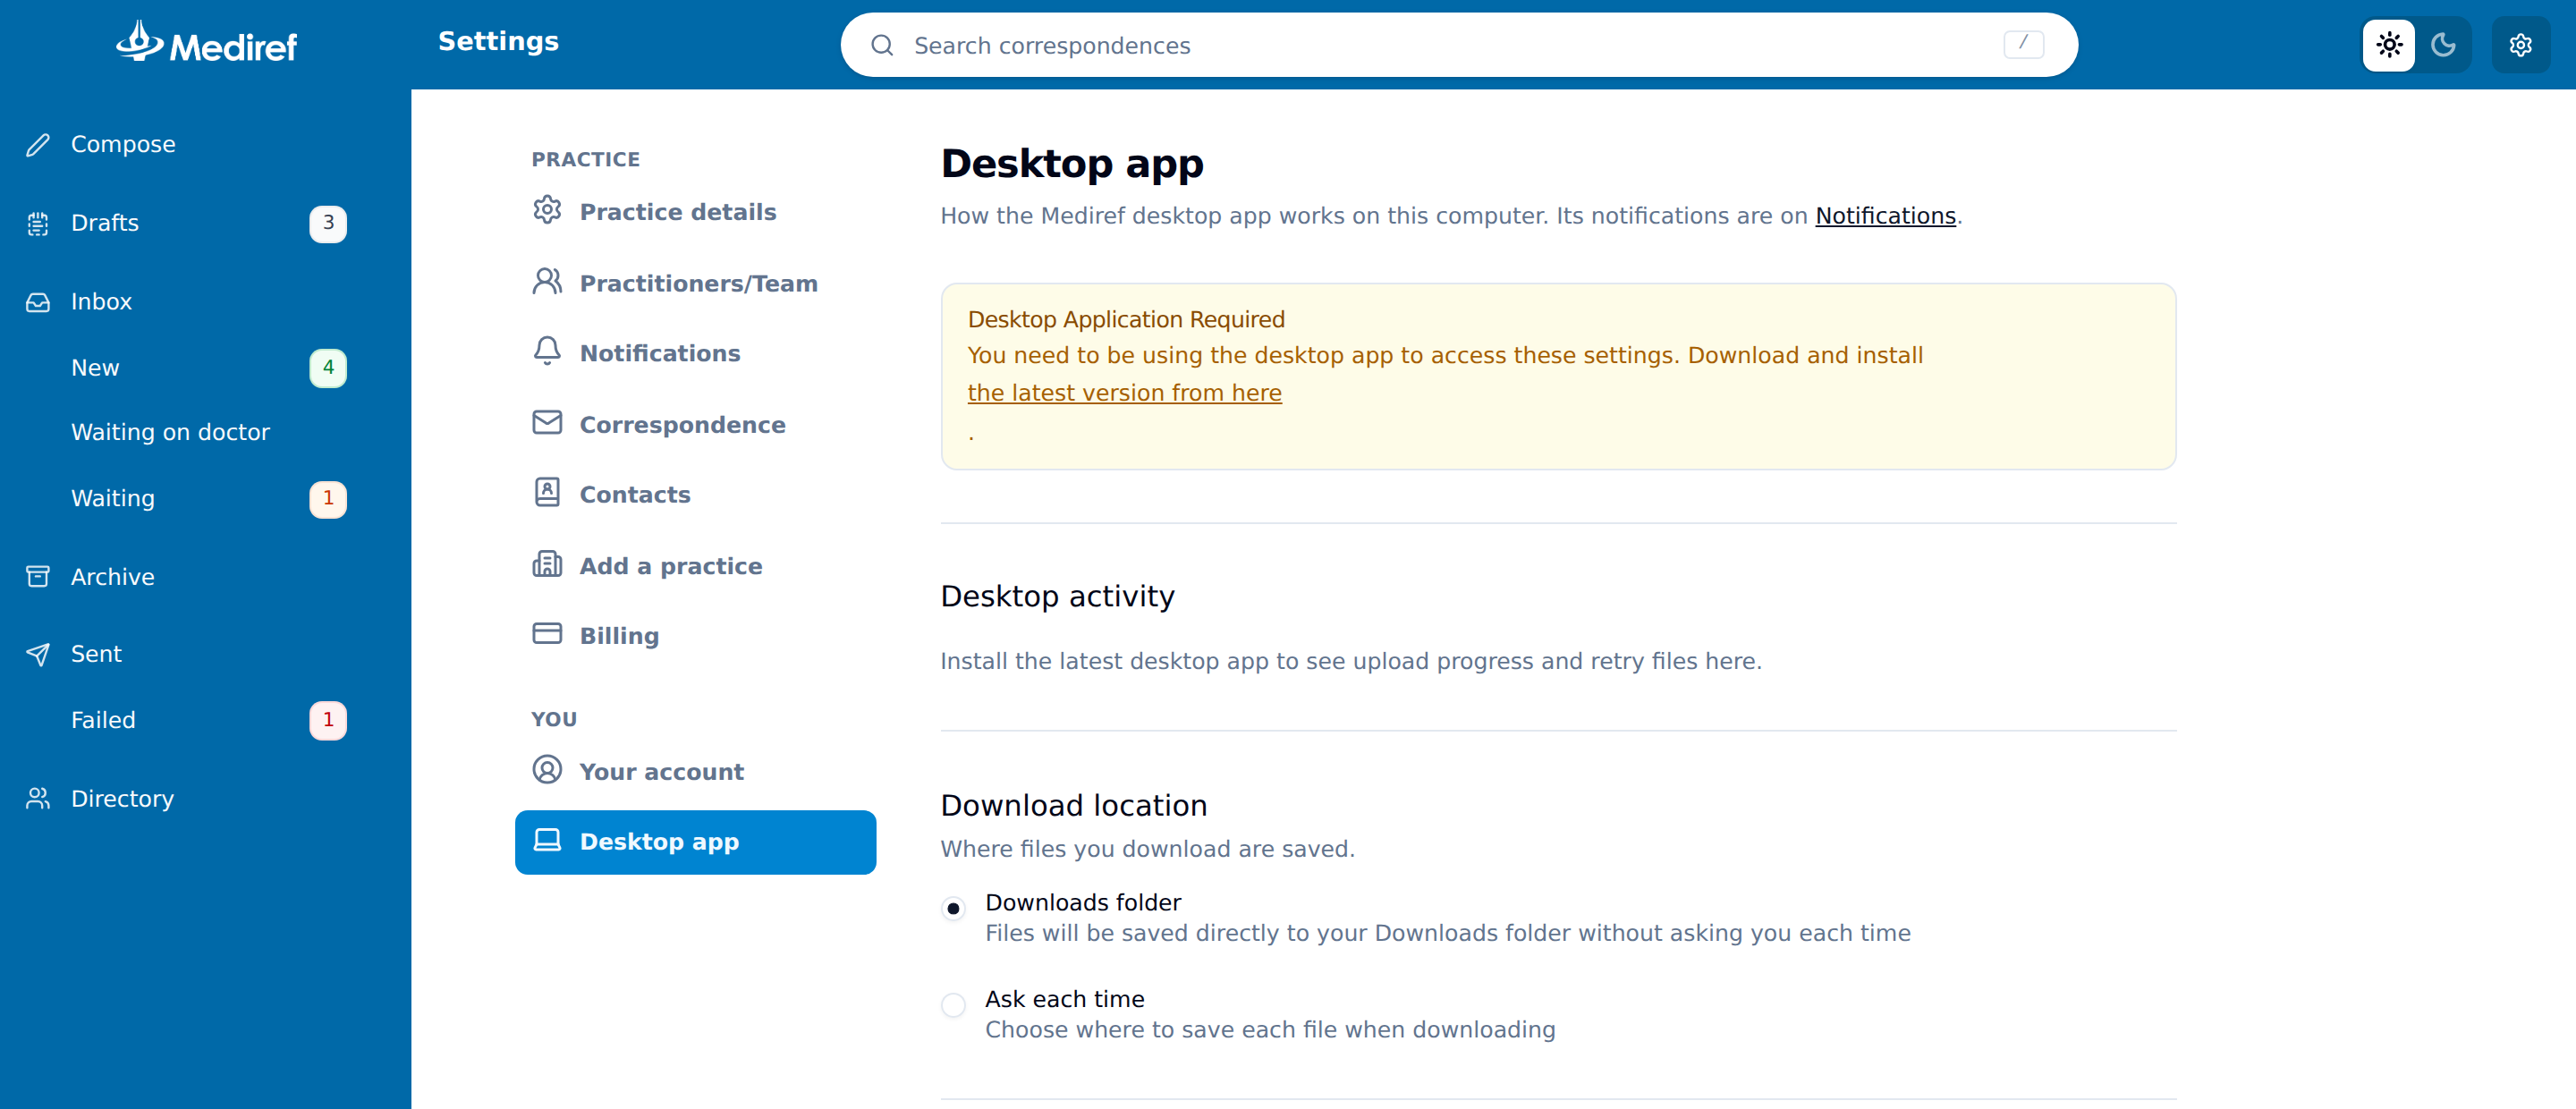
Task: Switch to light theme sun toggle
Action: point(2389,45)
